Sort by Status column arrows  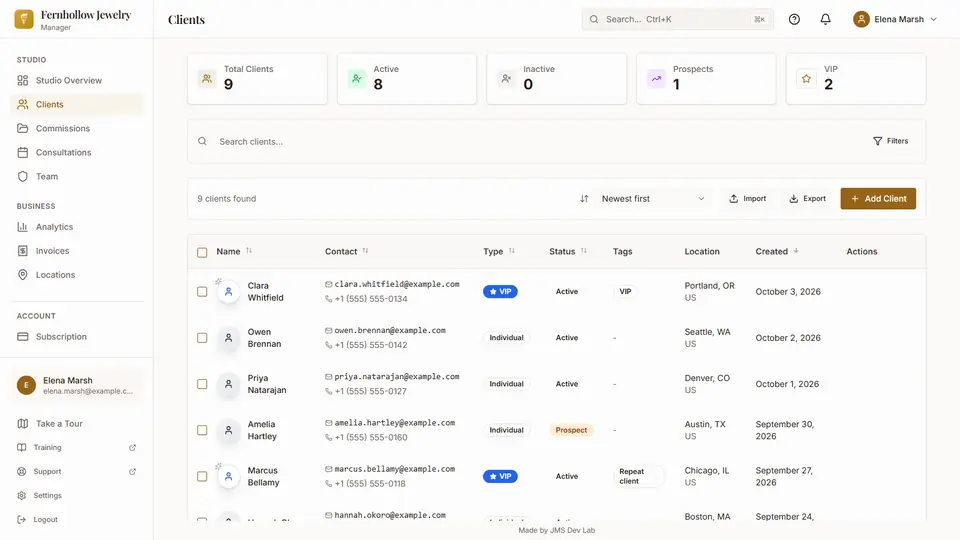[583, 251]
